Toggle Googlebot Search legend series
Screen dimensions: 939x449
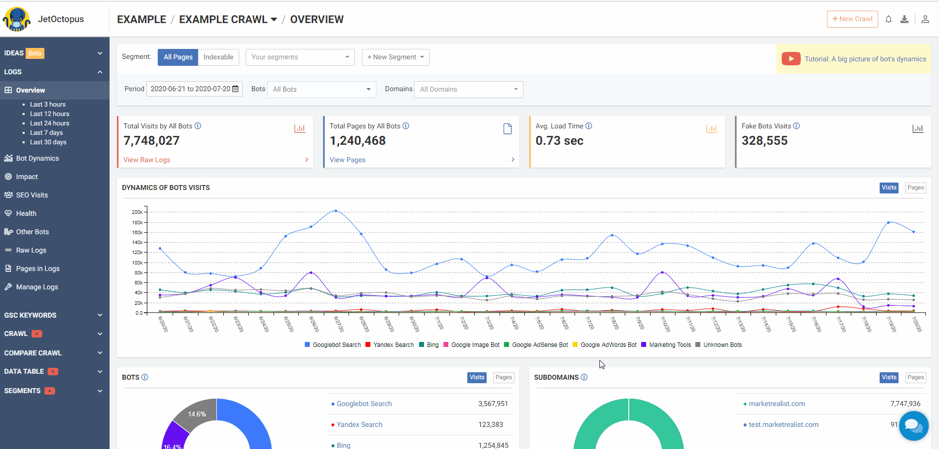(332, 345)
